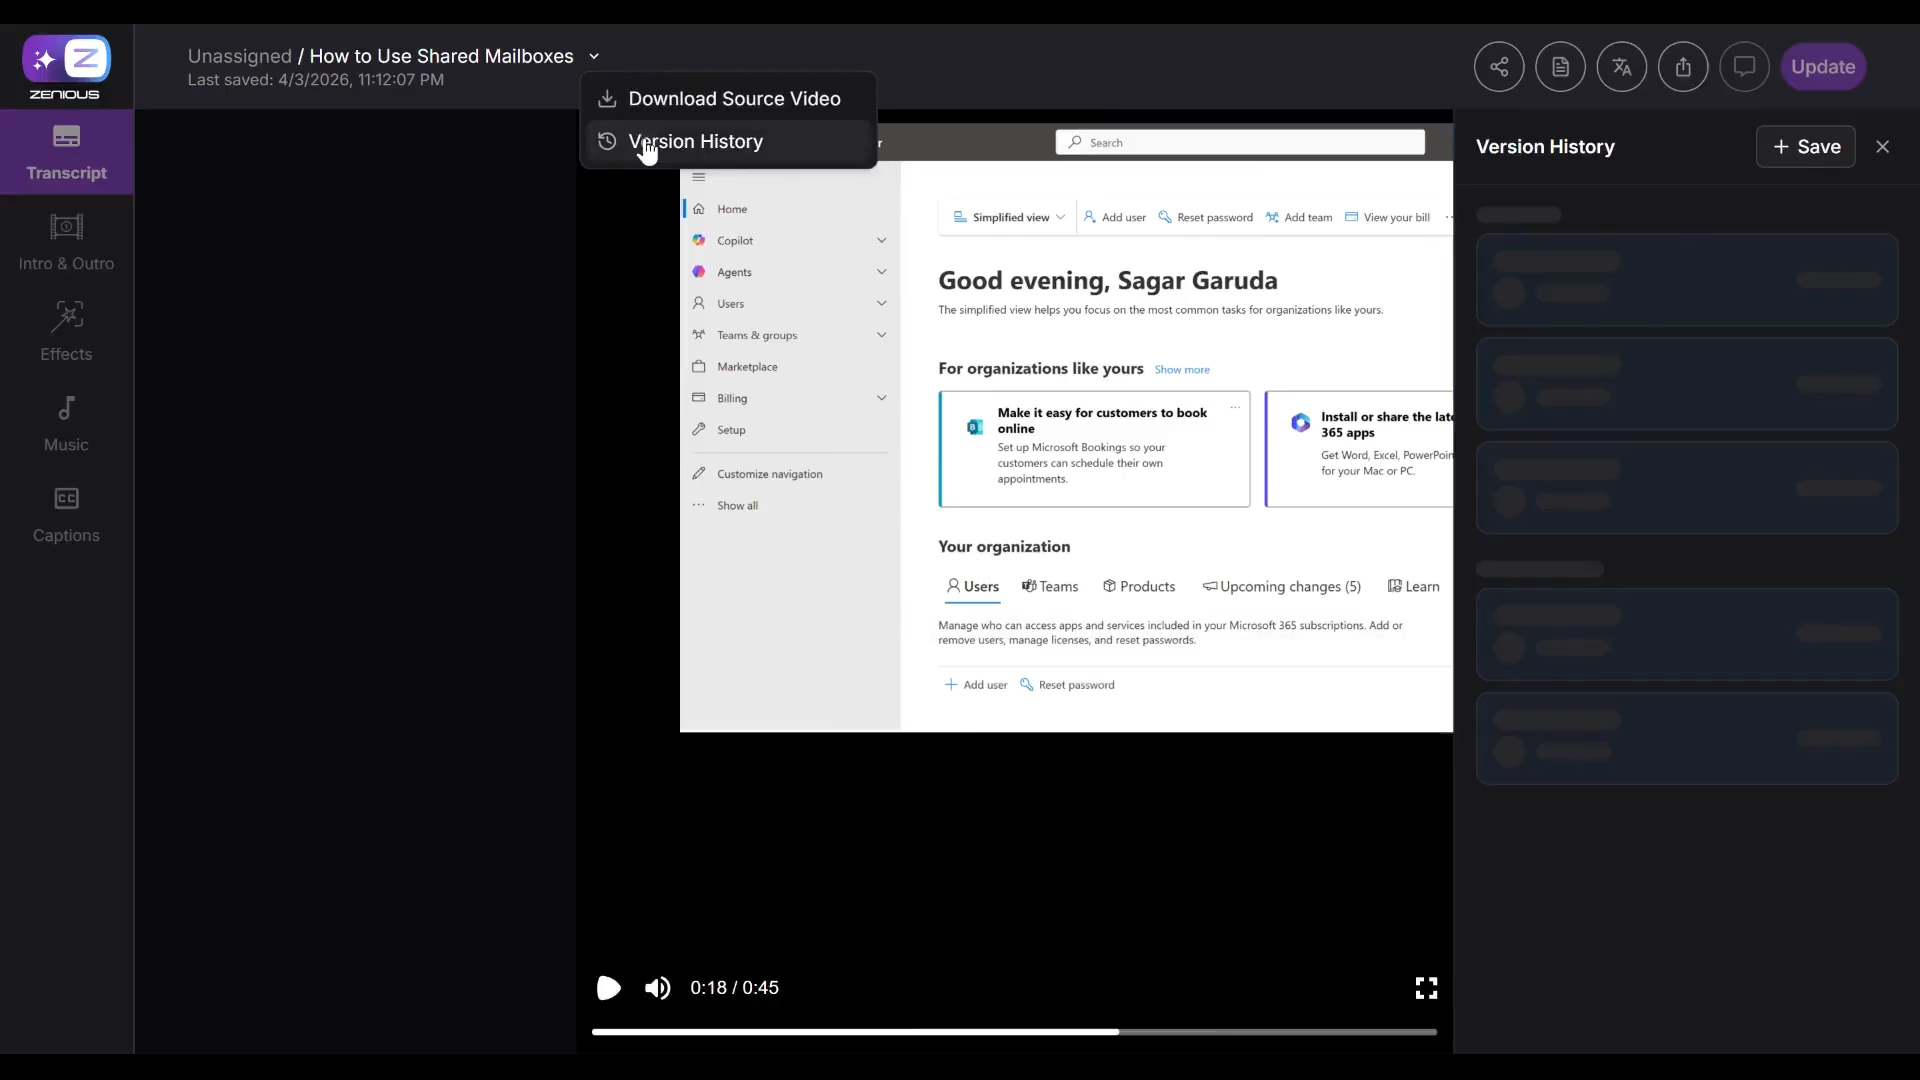Image resolution: width=1920 pixels, height=1080 pixels.
Task: Click the export upload icon
Action: point(1683,67)
